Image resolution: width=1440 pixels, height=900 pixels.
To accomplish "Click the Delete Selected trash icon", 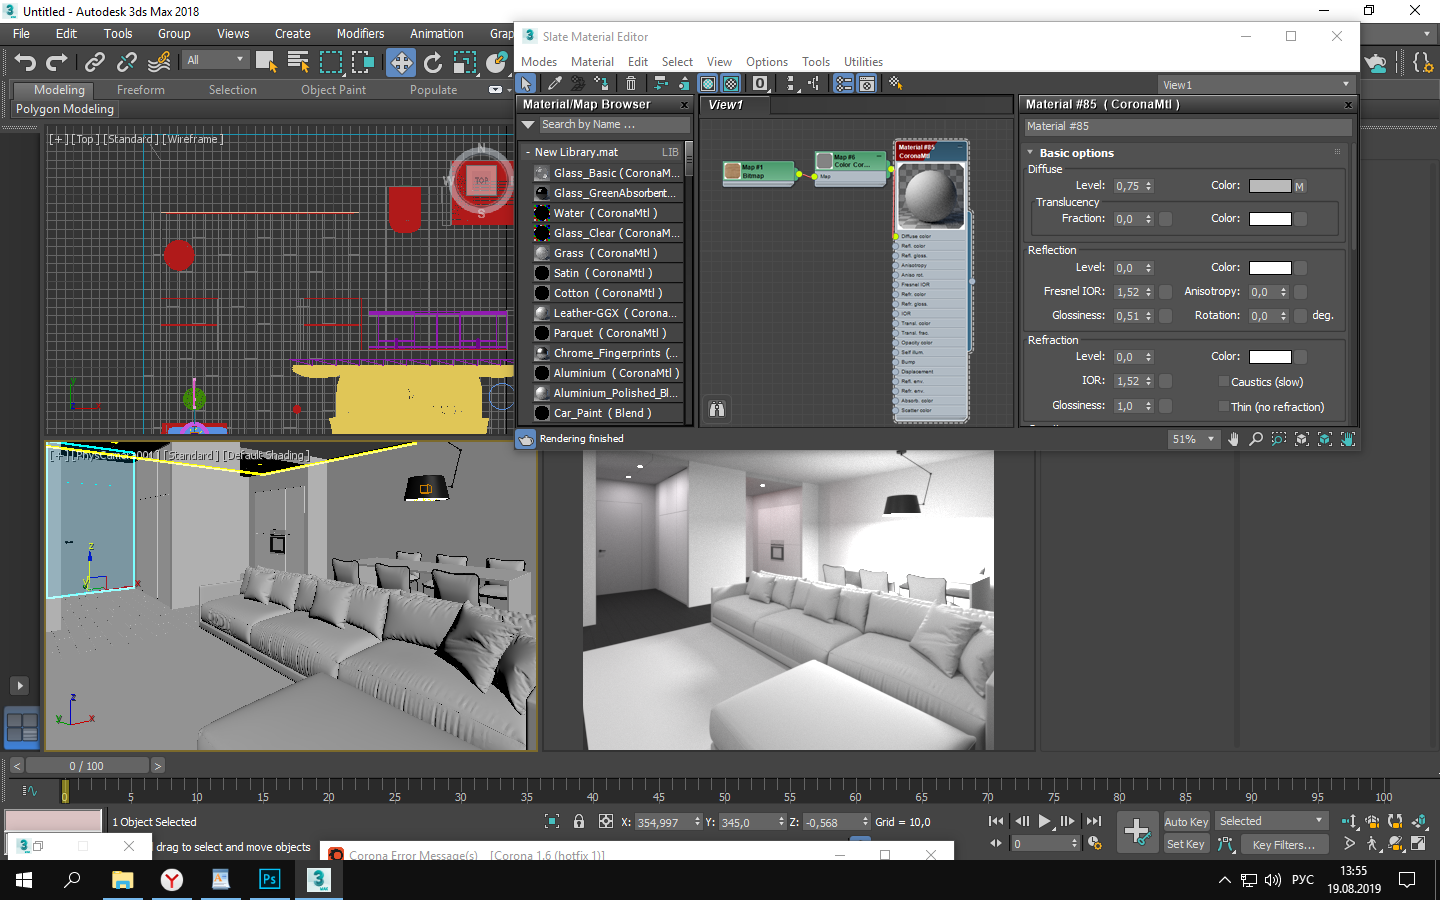I will tap(631, 84).
